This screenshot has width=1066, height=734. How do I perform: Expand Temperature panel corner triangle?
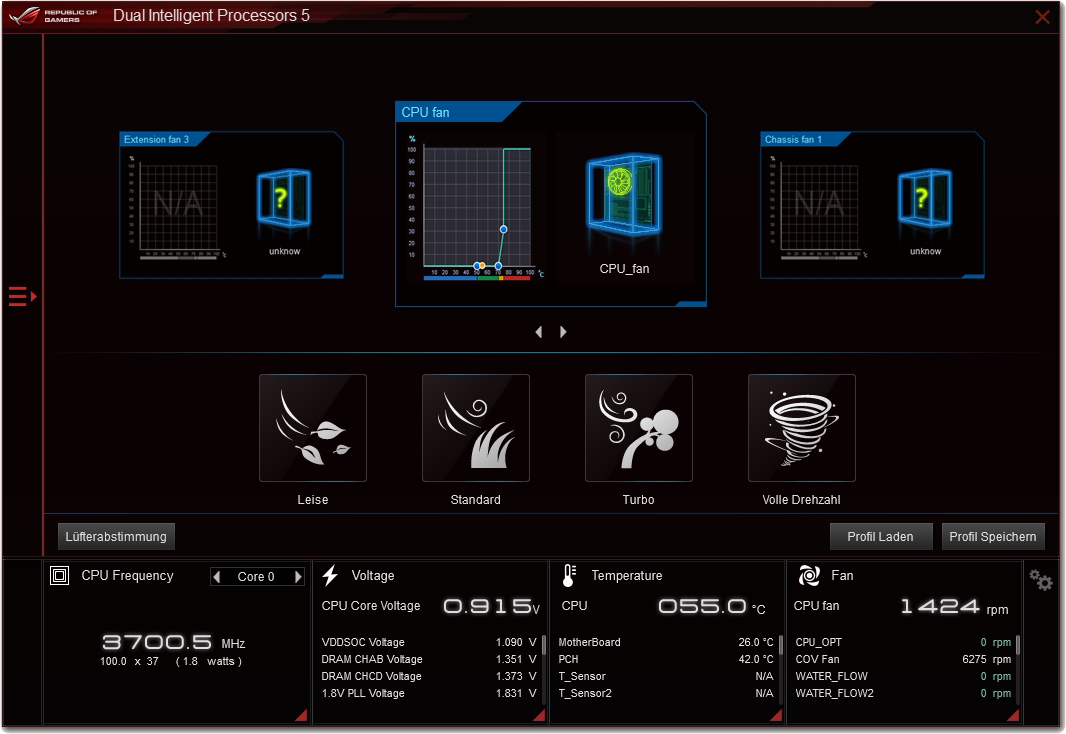coord(776,715)
